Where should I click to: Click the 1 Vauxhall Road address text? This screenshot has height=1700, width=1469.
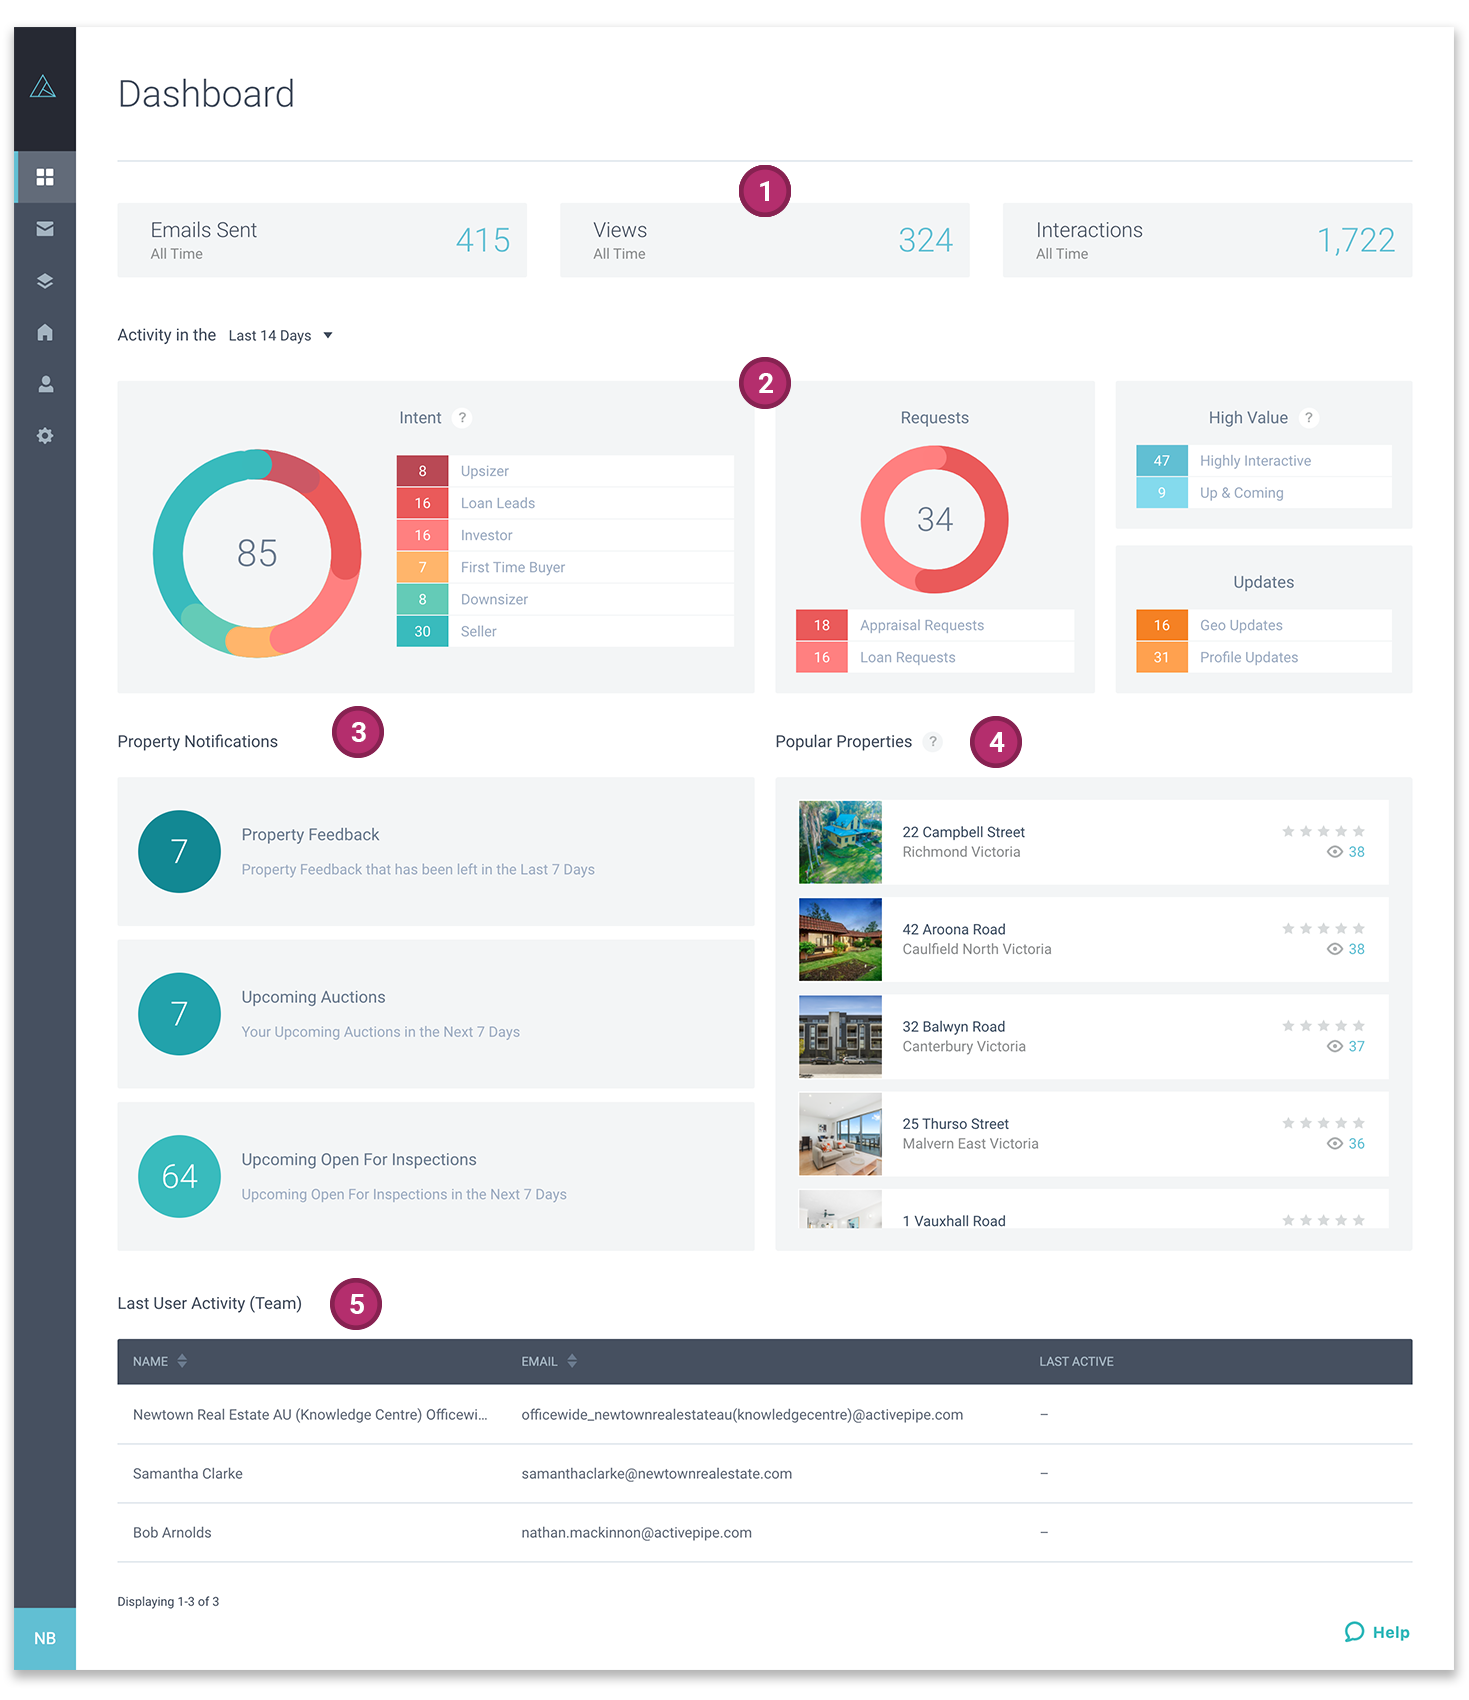pos(954,1221)
